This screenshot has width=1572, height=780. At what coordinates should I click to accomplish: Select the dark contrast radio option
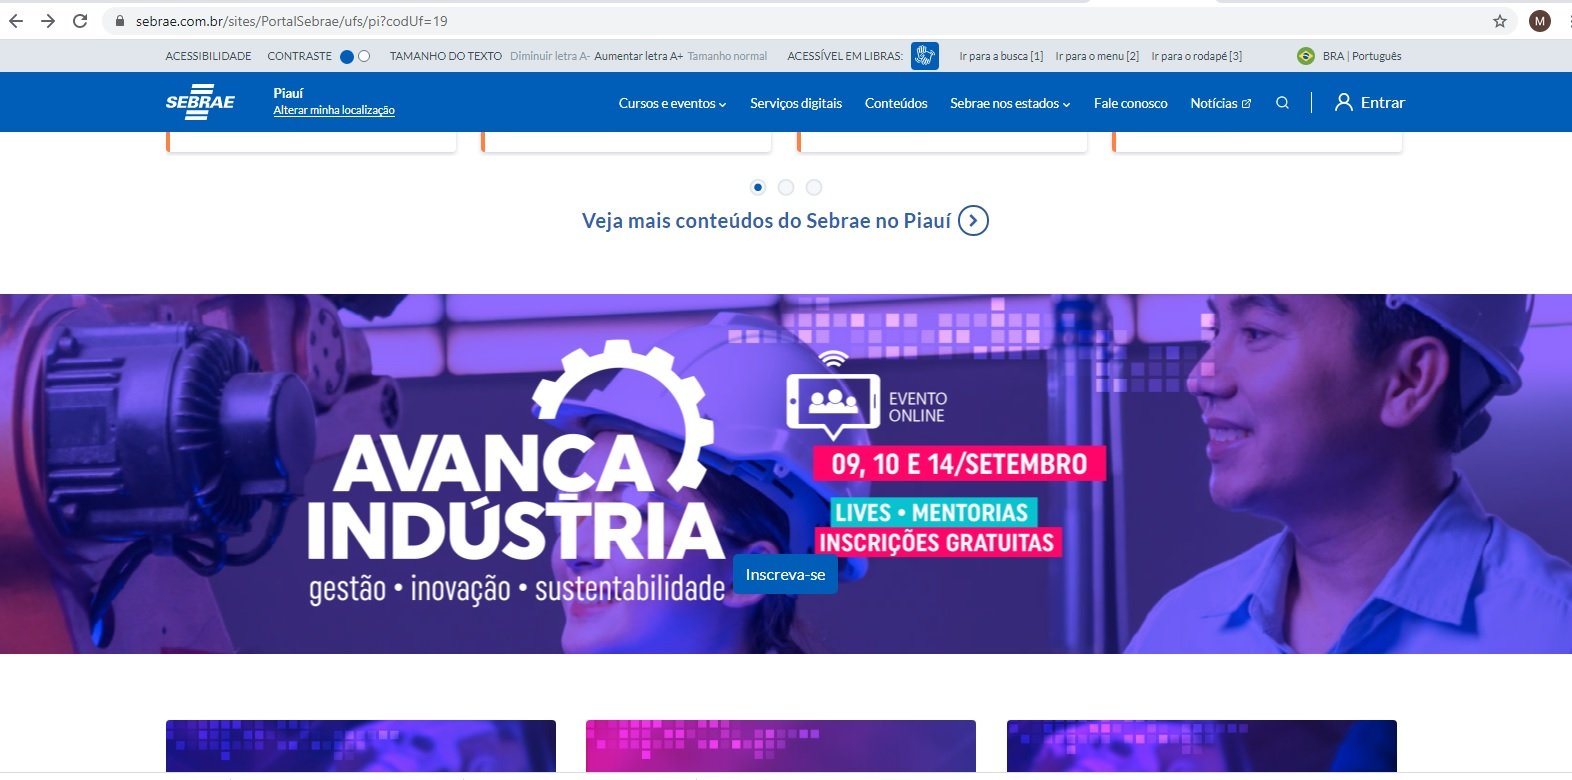(347, 57)
